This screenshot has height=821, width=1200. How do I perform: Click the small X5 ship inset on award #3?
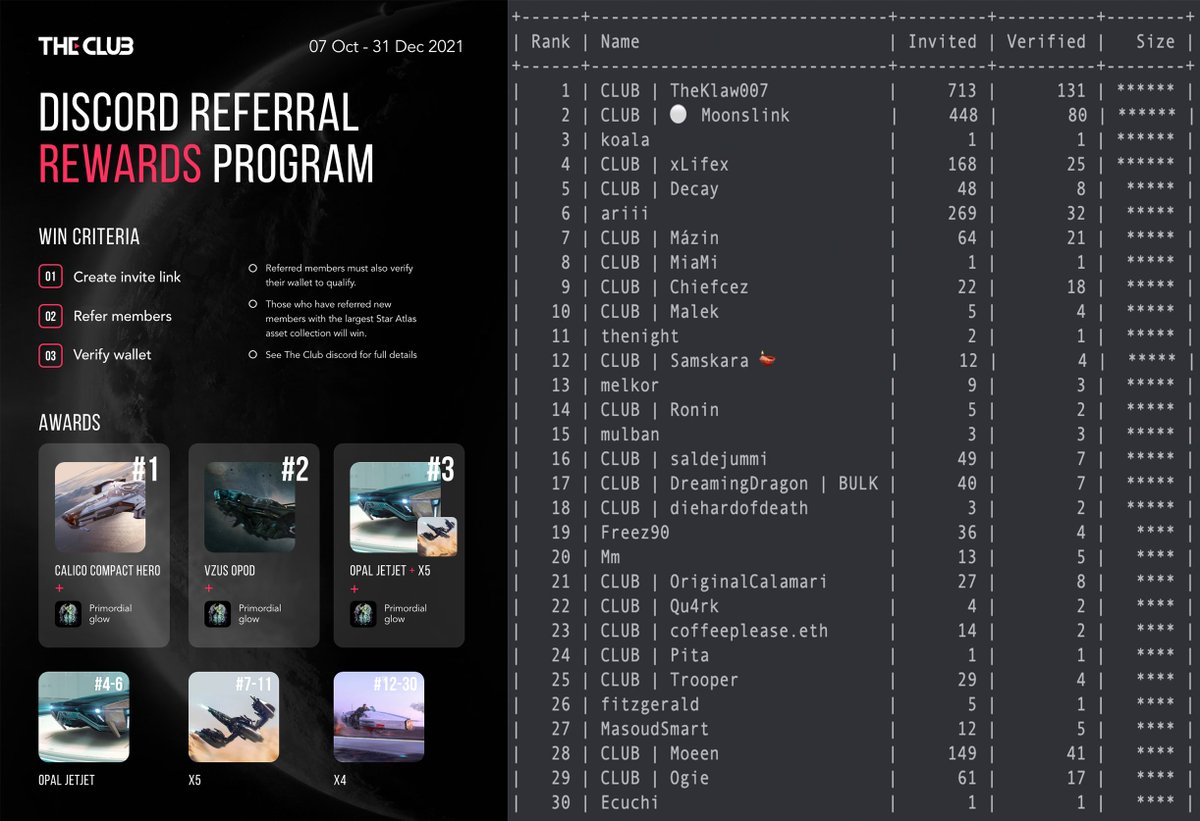437,537
